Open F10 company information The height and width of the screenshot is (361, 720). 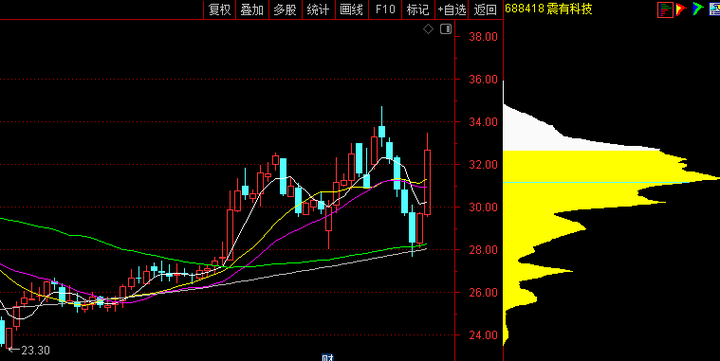point(385,10)
